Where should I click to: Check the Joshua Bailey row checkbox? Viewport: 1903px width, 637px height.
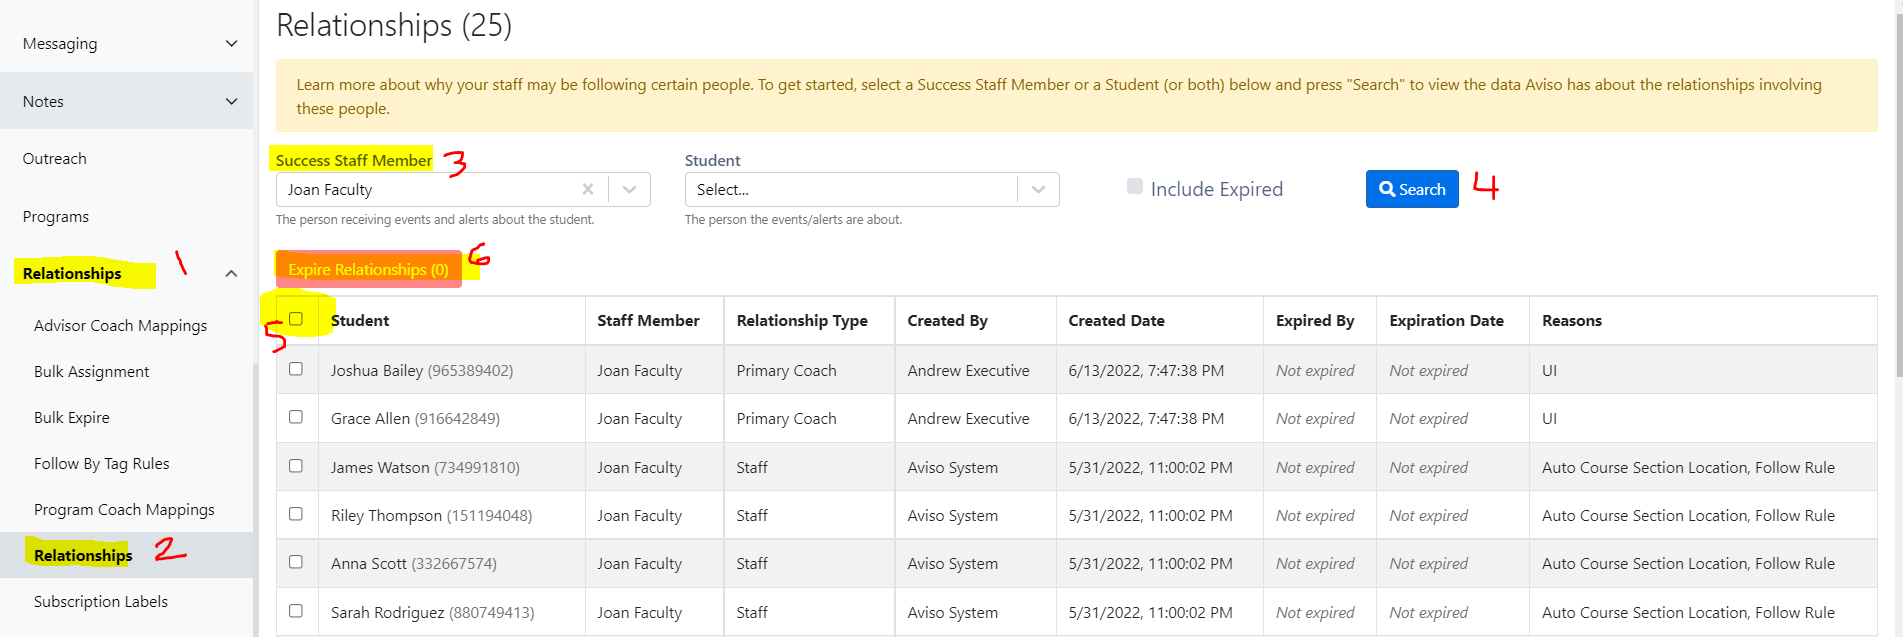point(296,369)
